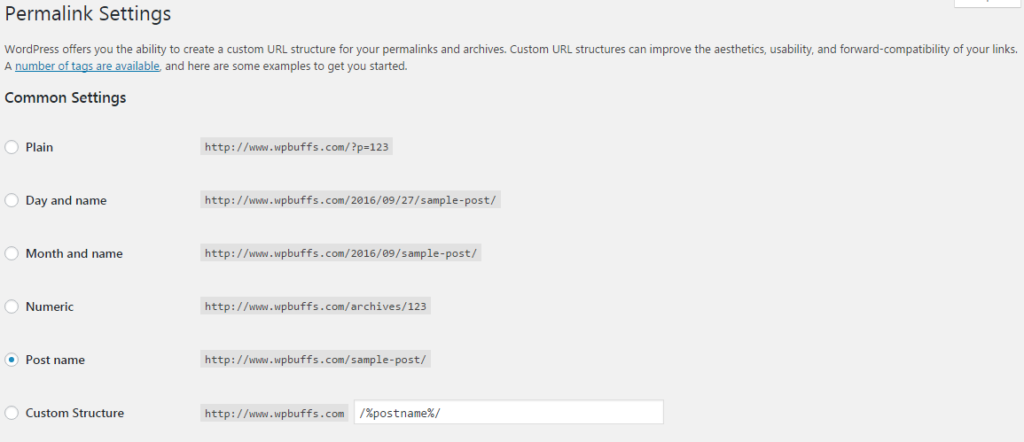Click the ?p=123 example URL
This screenshot has height=442, width=1024.
pyautogui.click(x=296, y=147)
